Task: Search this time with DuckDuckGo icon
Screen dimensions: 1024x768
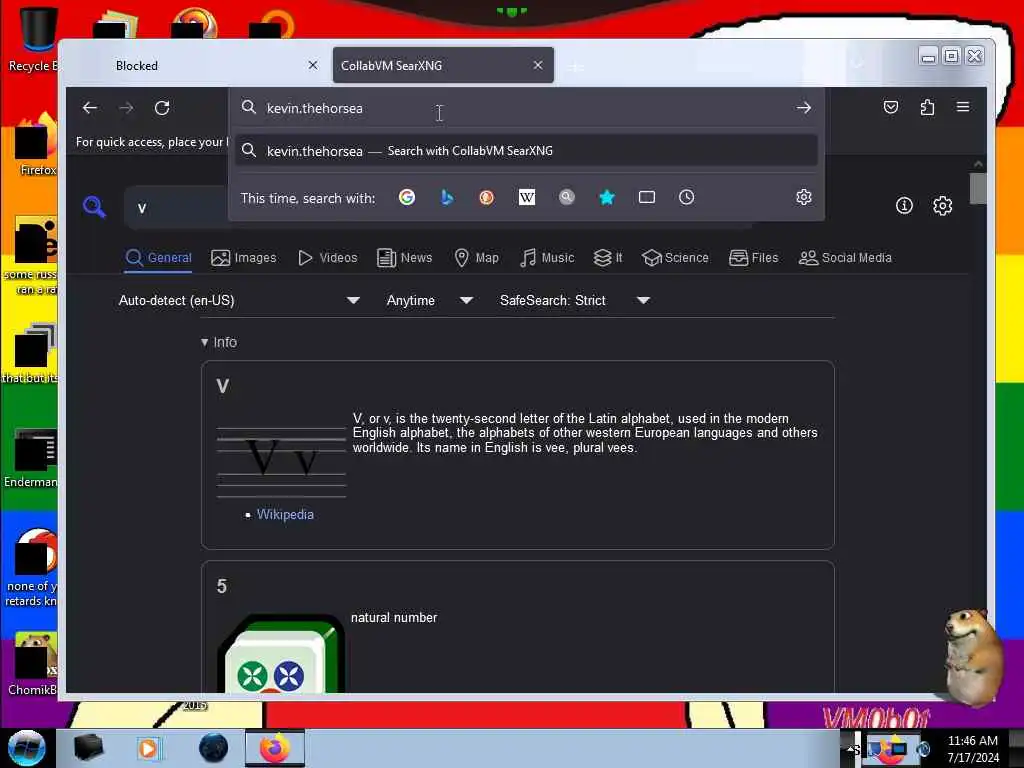Action: [487, 197]
